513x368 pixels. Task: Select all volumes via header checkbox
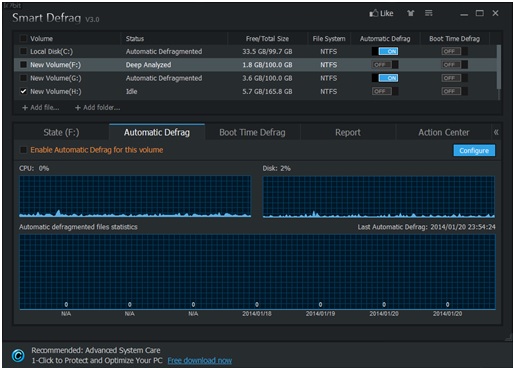pyautogui.click(x=23, y=39)
